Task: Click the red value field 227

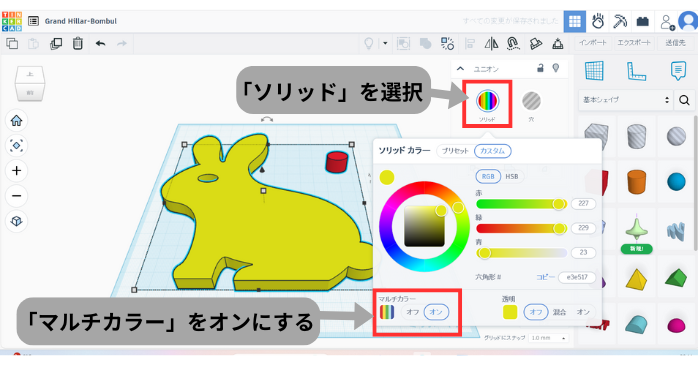Action: 583,203
